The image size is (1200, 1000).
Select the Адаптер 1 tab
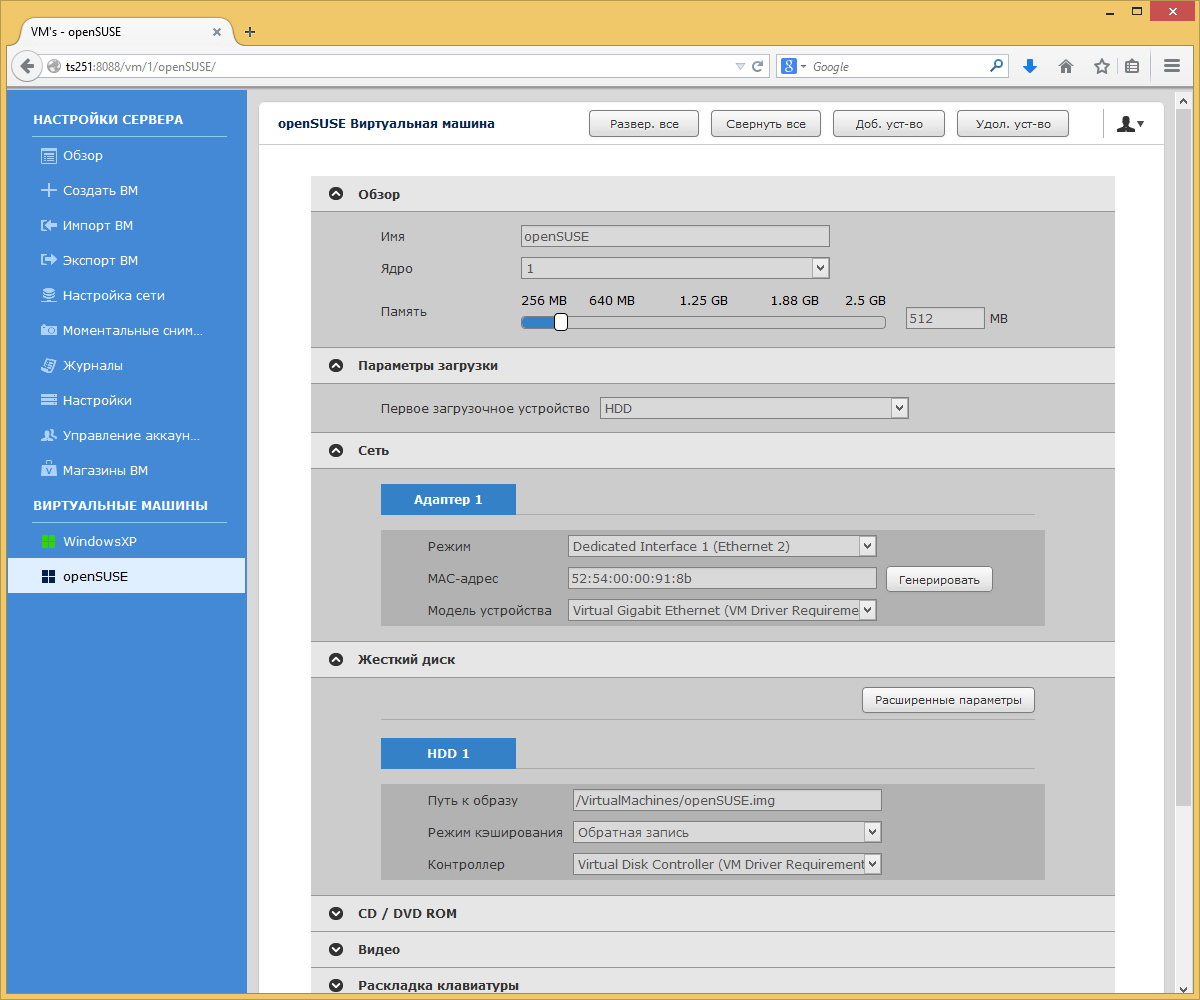448,499
